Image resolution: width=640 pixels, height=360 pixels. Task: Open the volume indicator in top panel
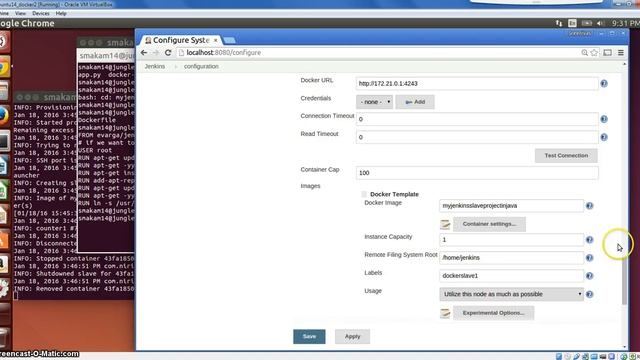(x=600, y=23)
